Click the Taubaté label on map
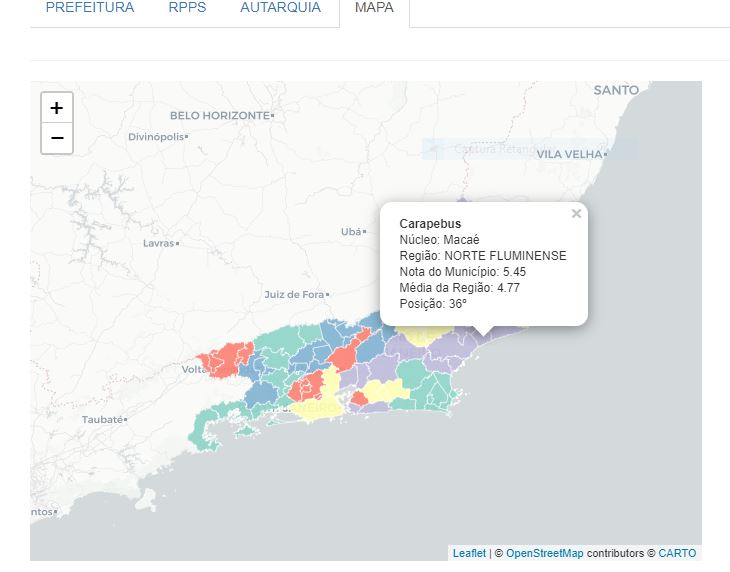 (x=103, y=419)
